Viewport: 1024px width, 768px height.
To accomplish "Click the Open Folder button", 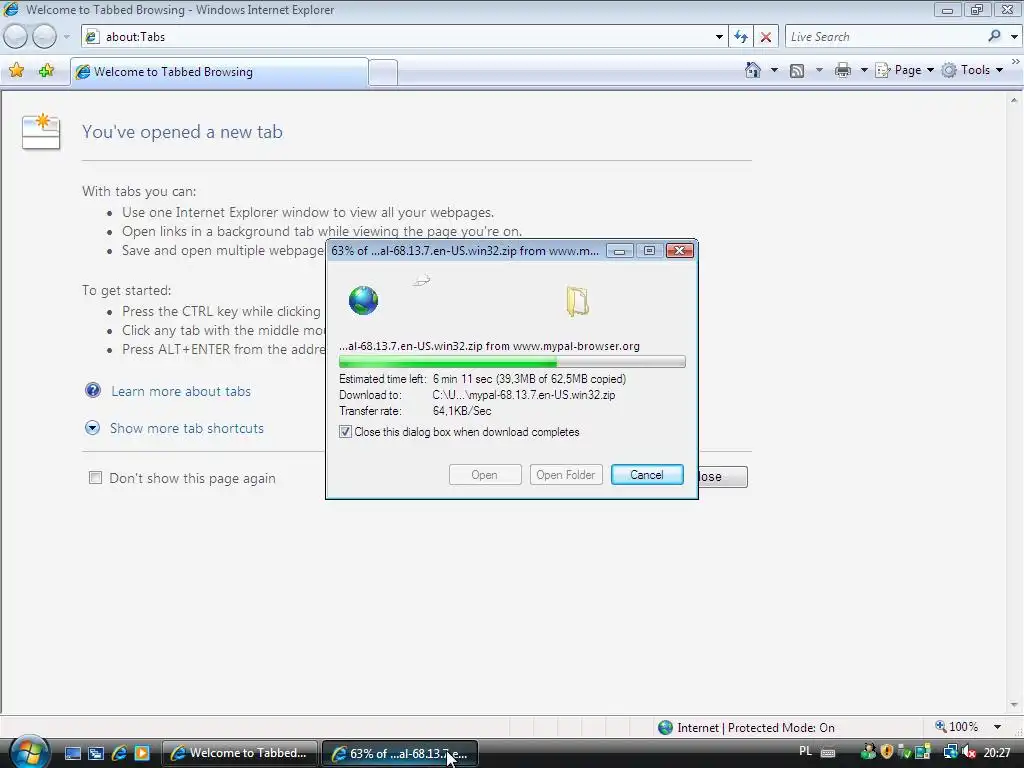I will [x=566, y=475].
